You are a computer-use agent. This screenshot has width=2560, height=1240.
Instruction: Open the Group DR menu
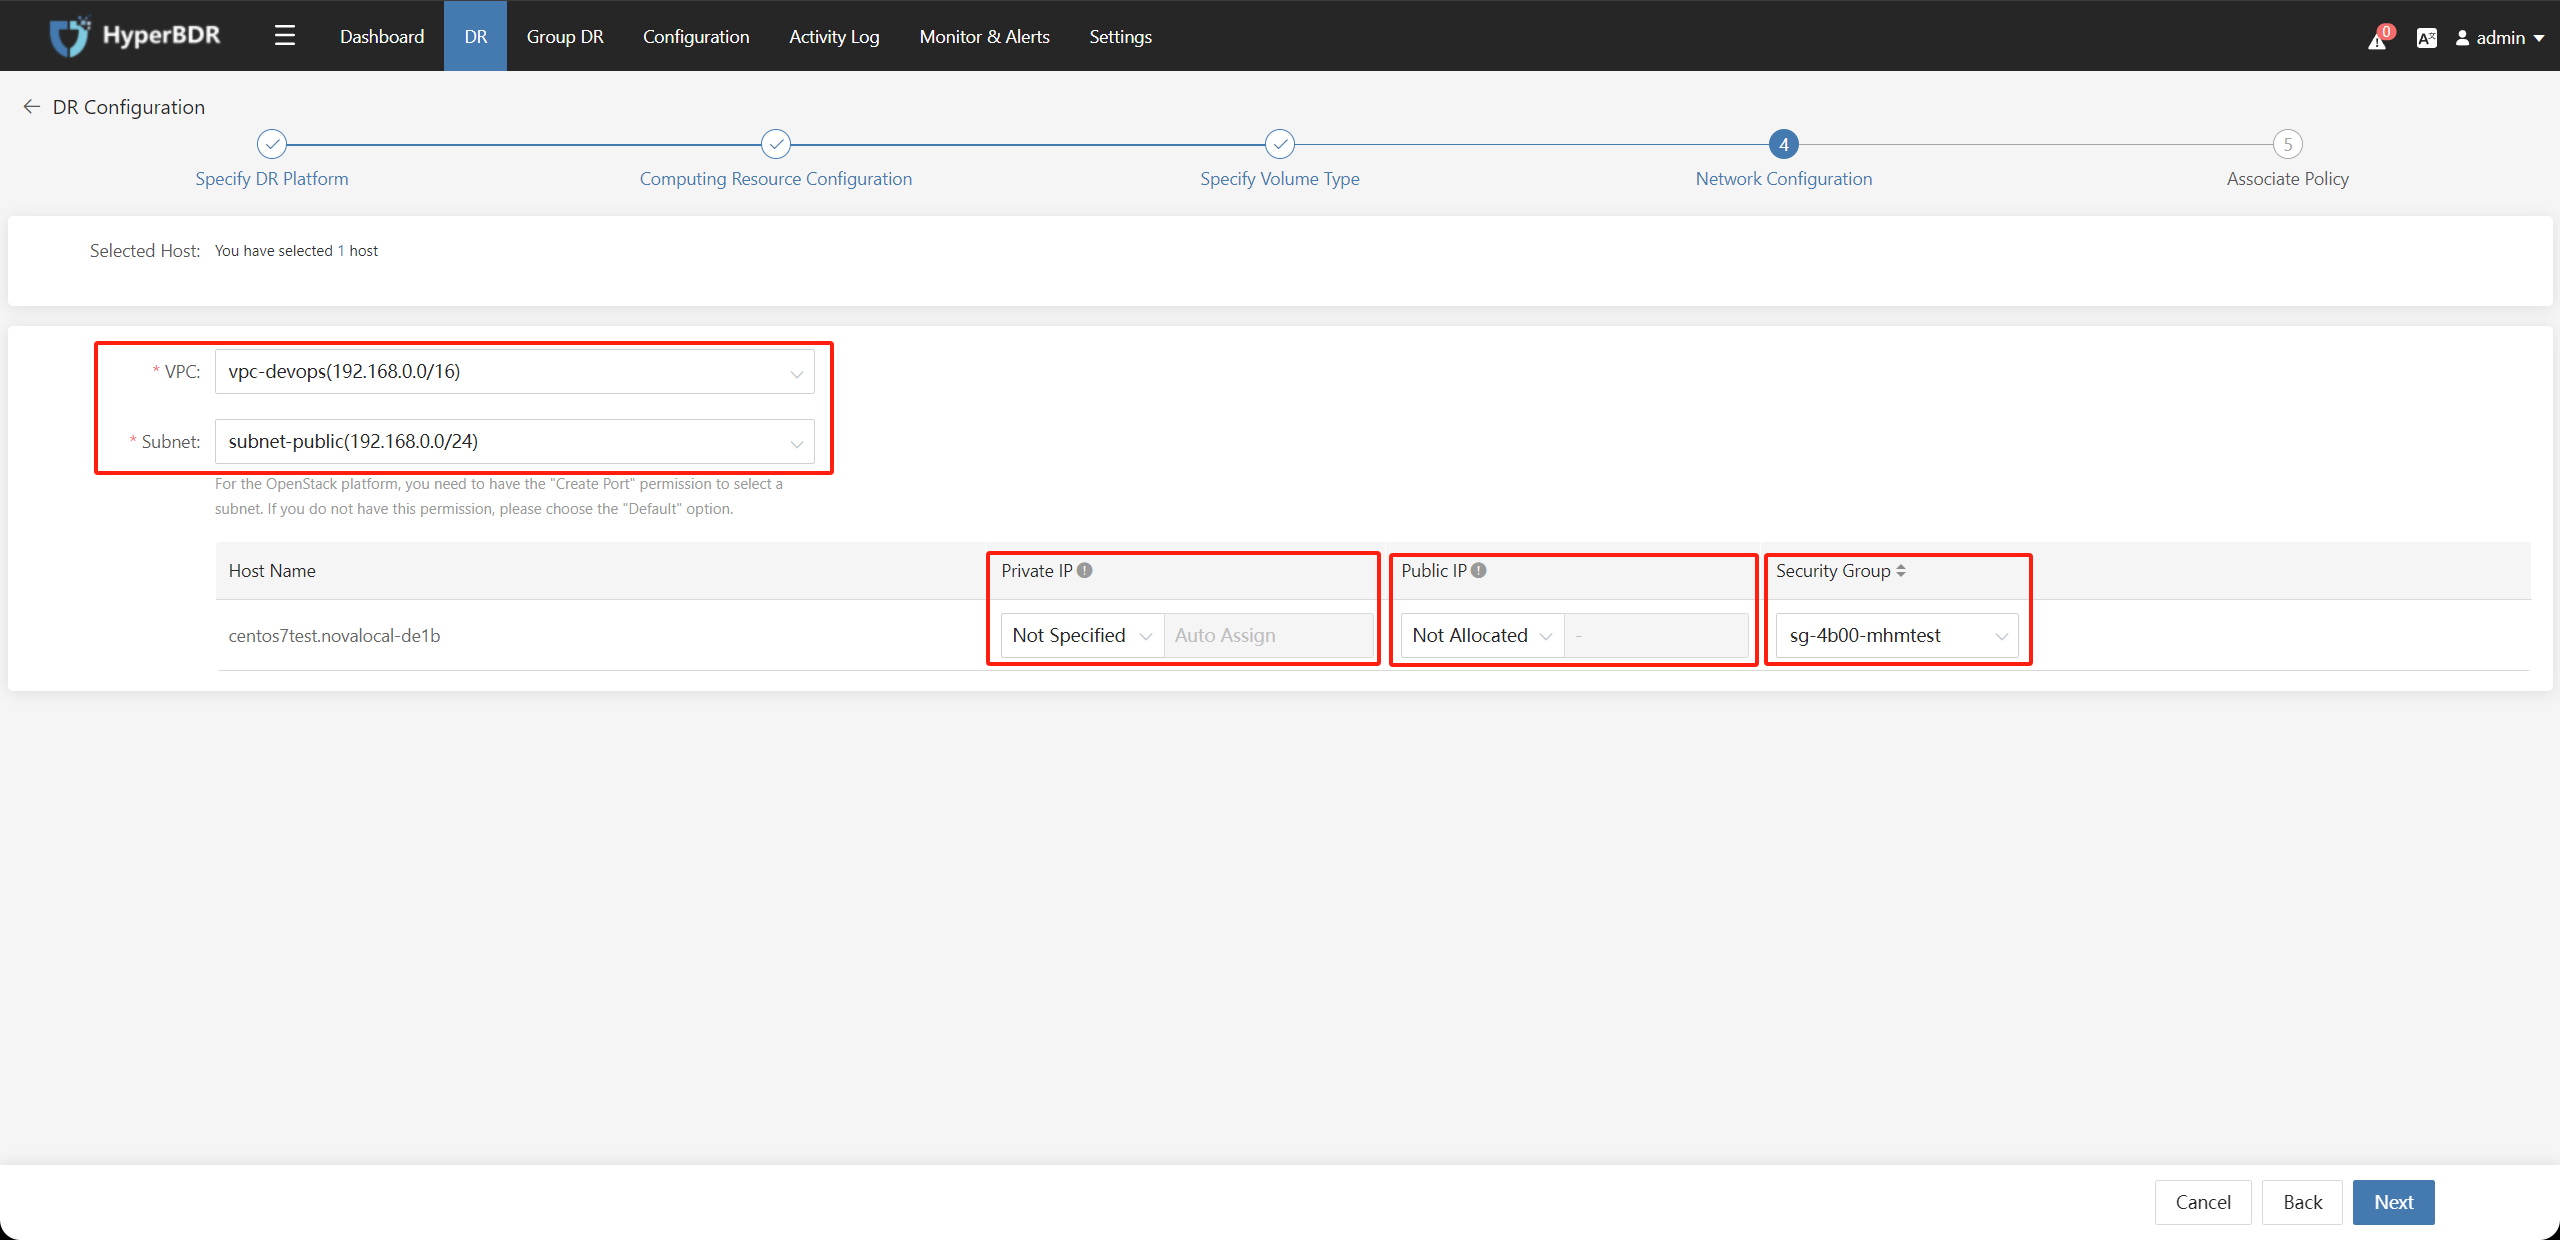[x=565, y=36]
